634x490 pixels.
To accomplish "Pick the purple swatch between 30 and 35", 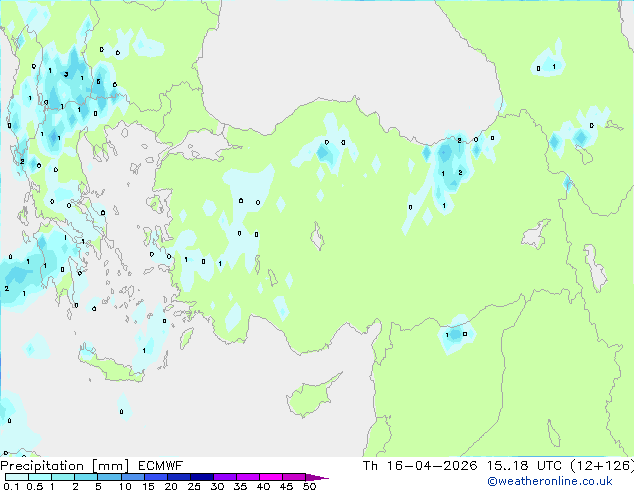I will (224, 477).
